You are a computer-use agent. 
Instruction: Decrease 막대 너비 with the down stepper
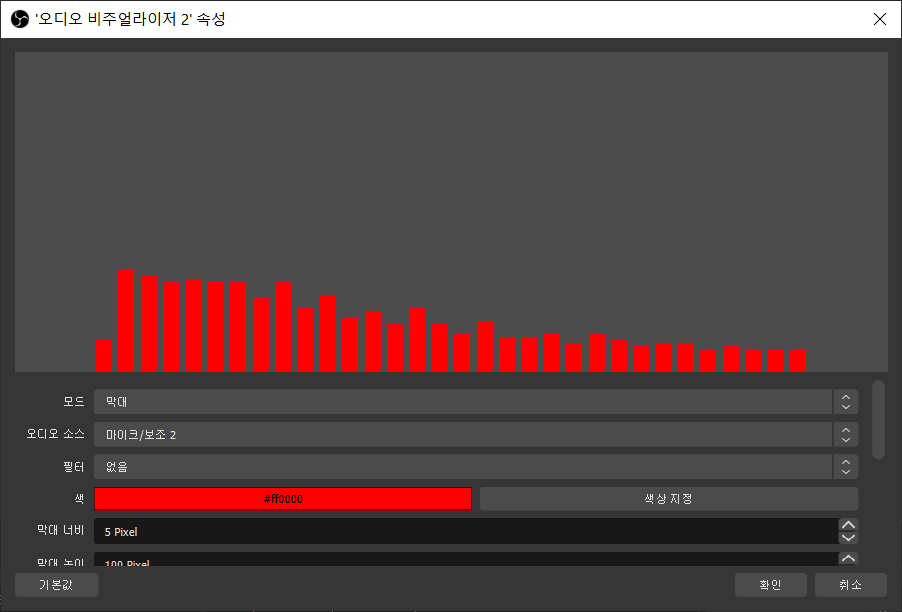click(x=847, y=538)
